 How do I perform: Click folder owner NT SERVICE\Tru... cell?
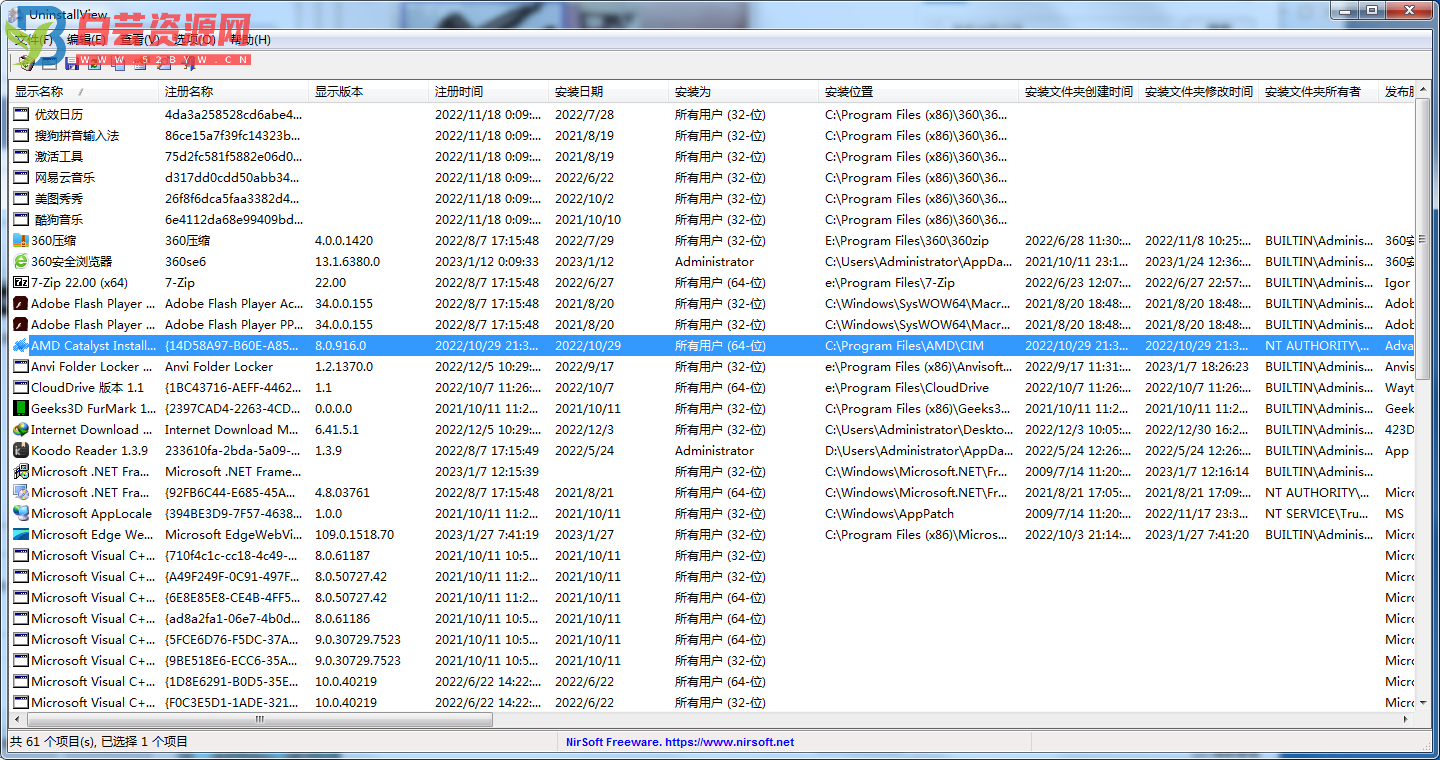point(1317,513)
